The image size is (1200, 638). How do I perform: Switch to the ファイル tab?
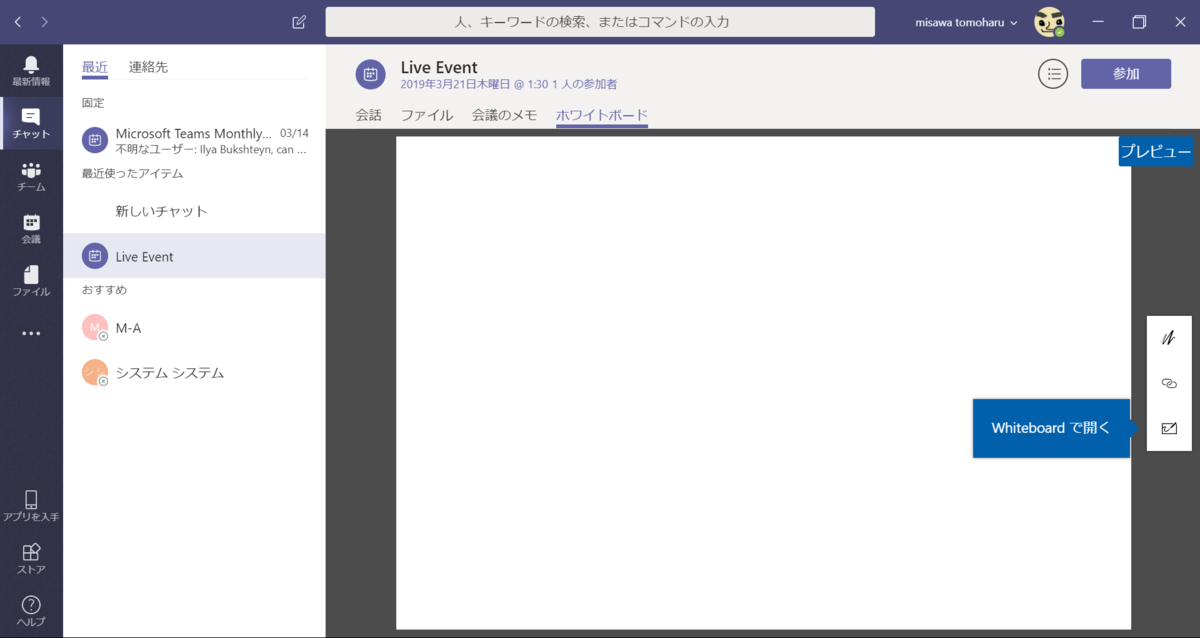pyautogui.click(x=427, y=115)
